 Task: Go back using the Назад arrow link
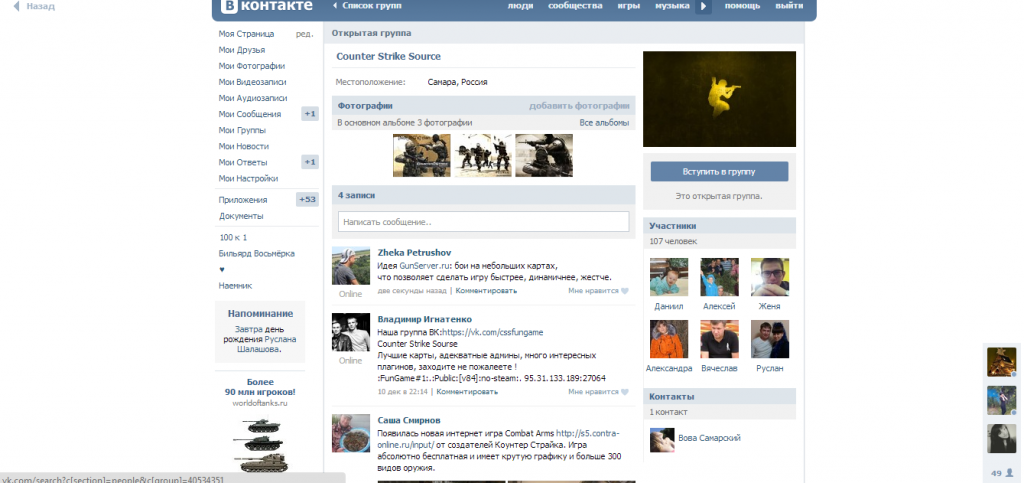click(33, 6)
